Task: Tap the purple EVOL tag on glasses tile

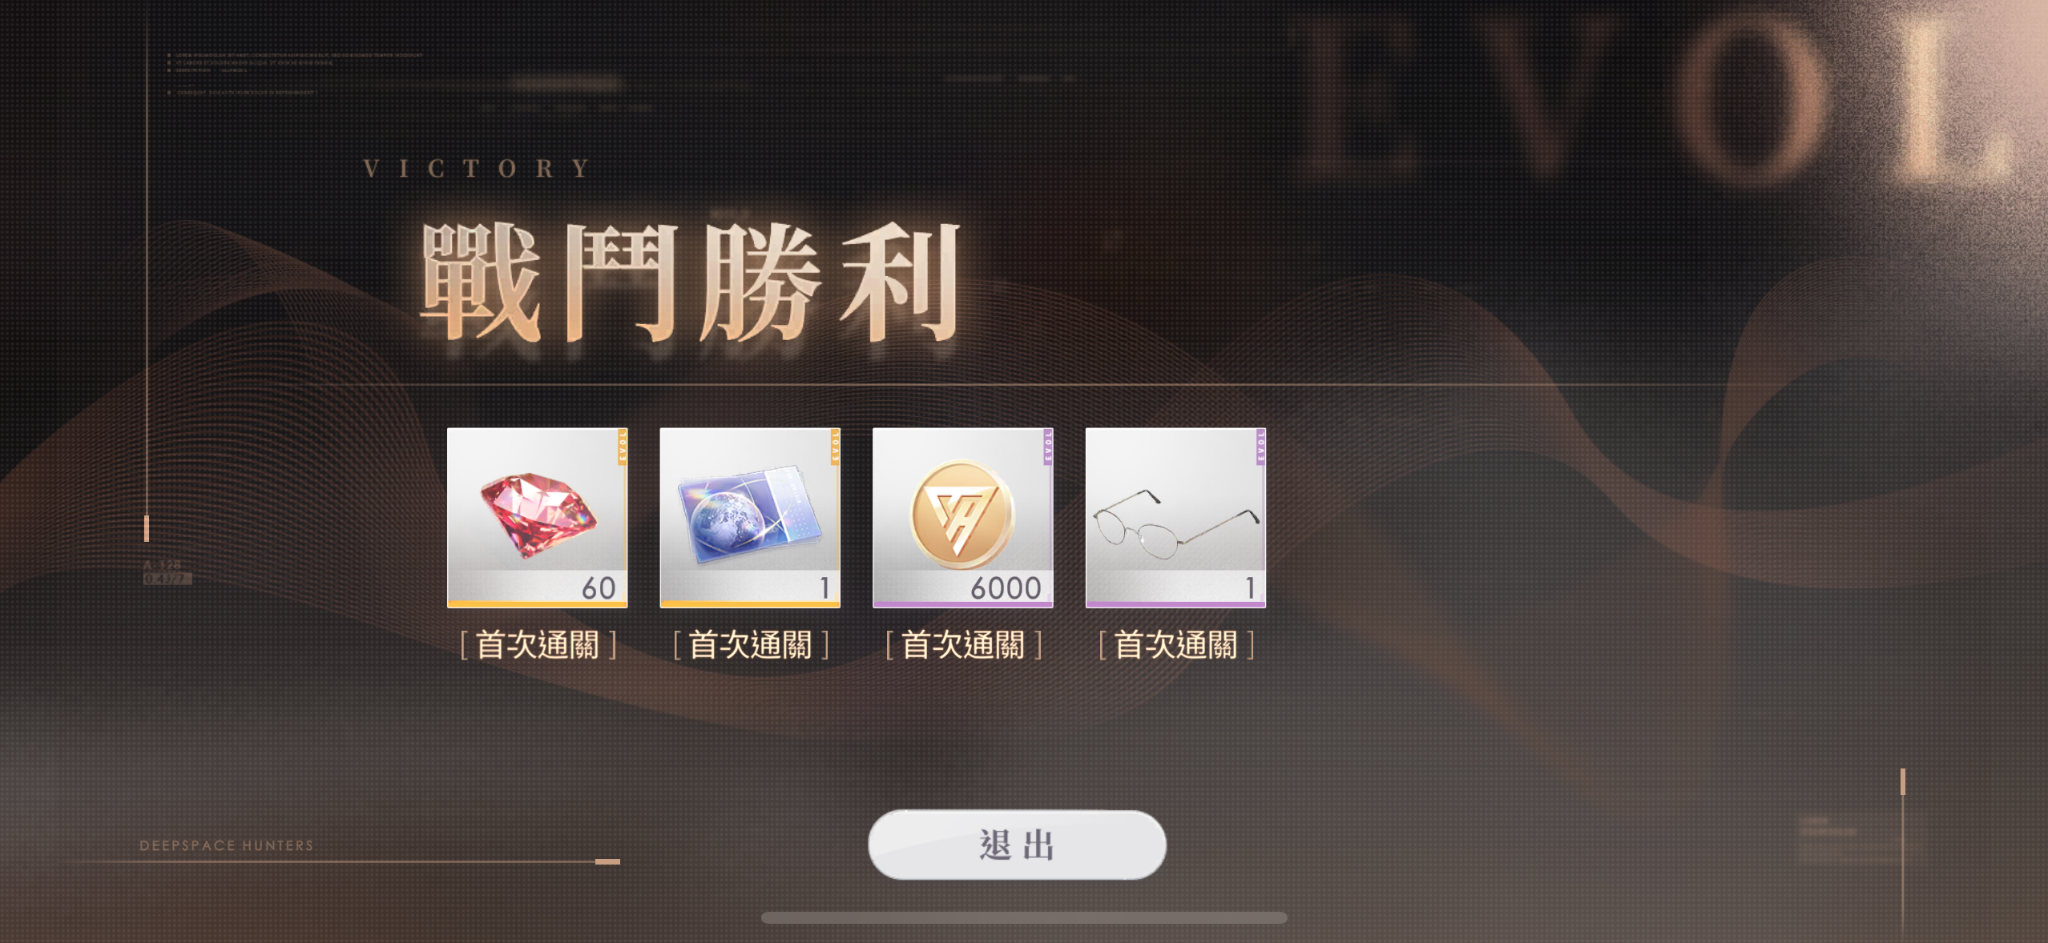Action: pos(1261,446)
